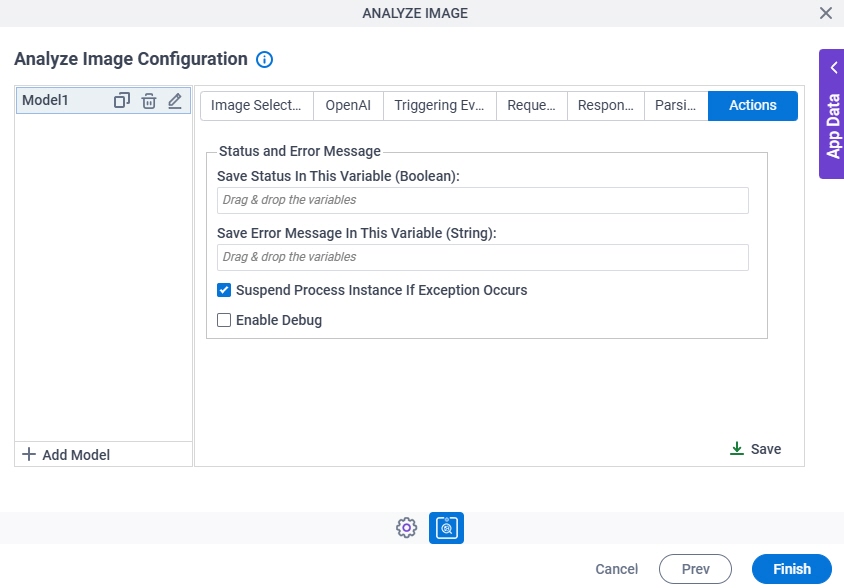The height and width of the screenshot is (588, 844).
Task: Expand the App Data side panel
Action: point(832,114)
